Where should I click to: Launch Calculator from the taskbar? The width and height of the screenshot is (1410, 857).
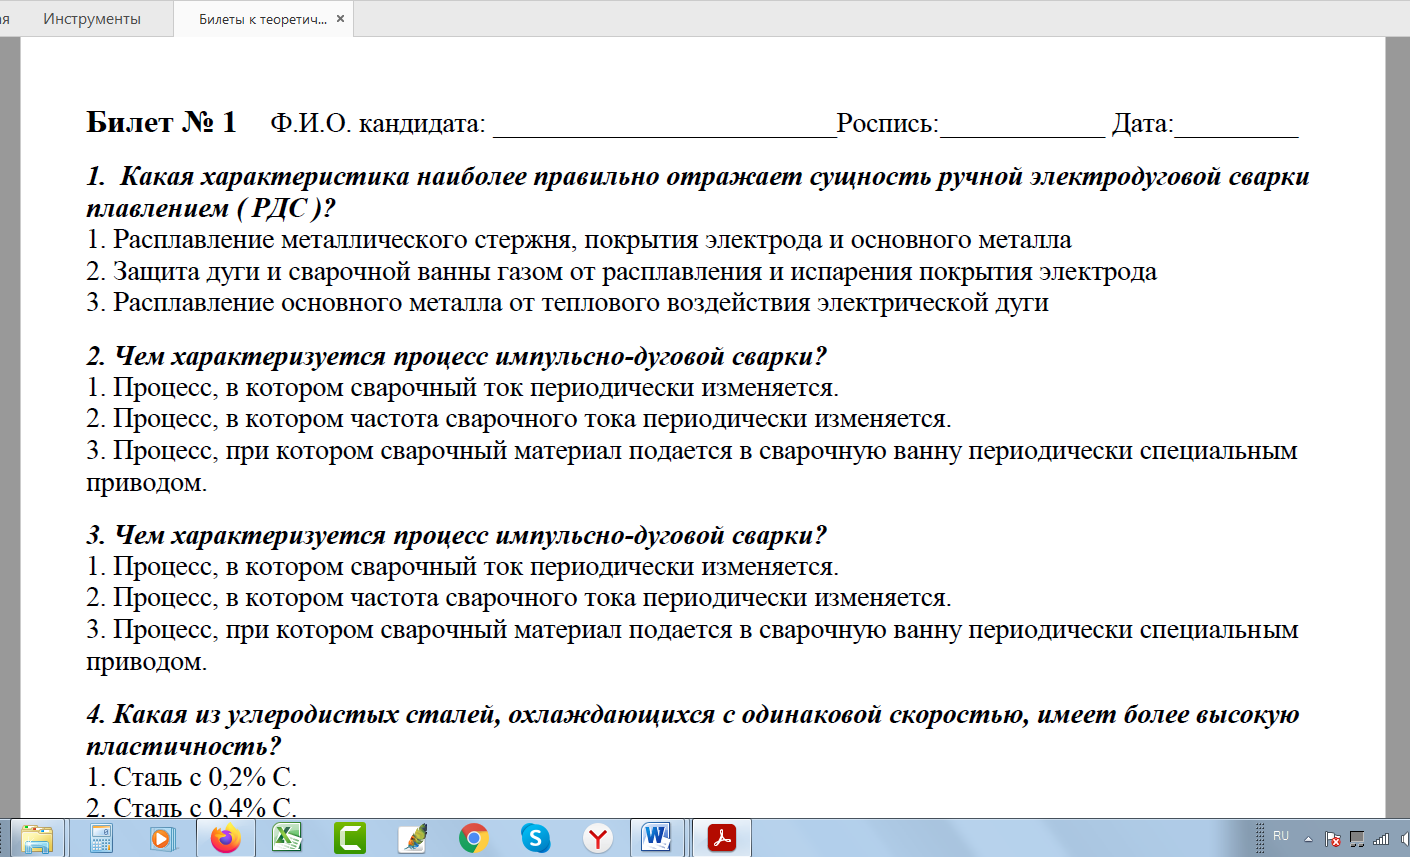pyautogui.click(x=101, y=838)
